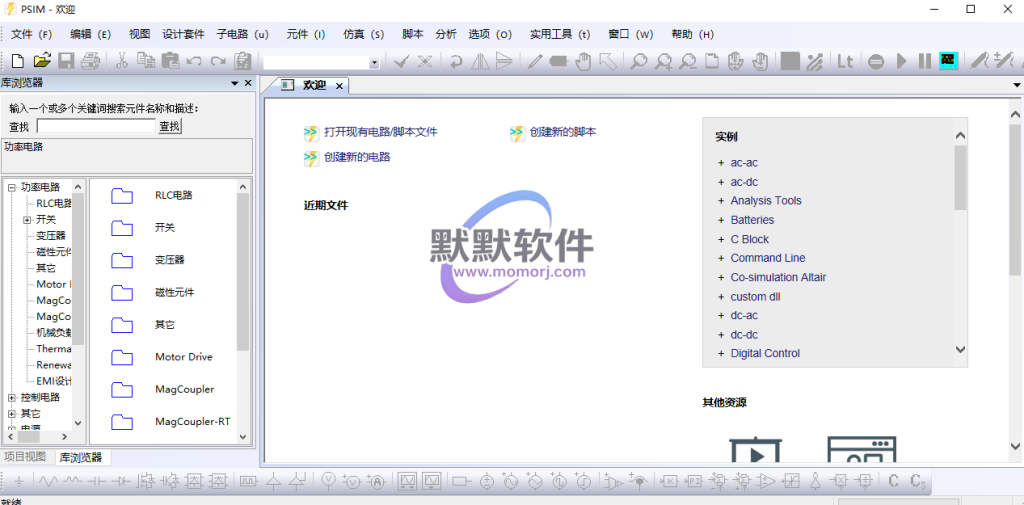Screen dimensions: 1024x505
Task: Save using the floppy disk icon
Action: point(66,61)
